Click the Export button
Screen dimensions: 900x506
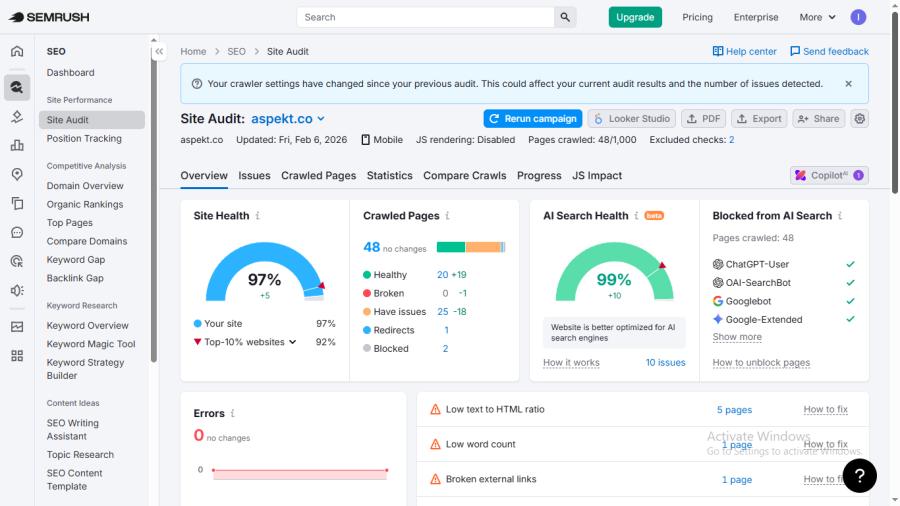click(759, 119)
